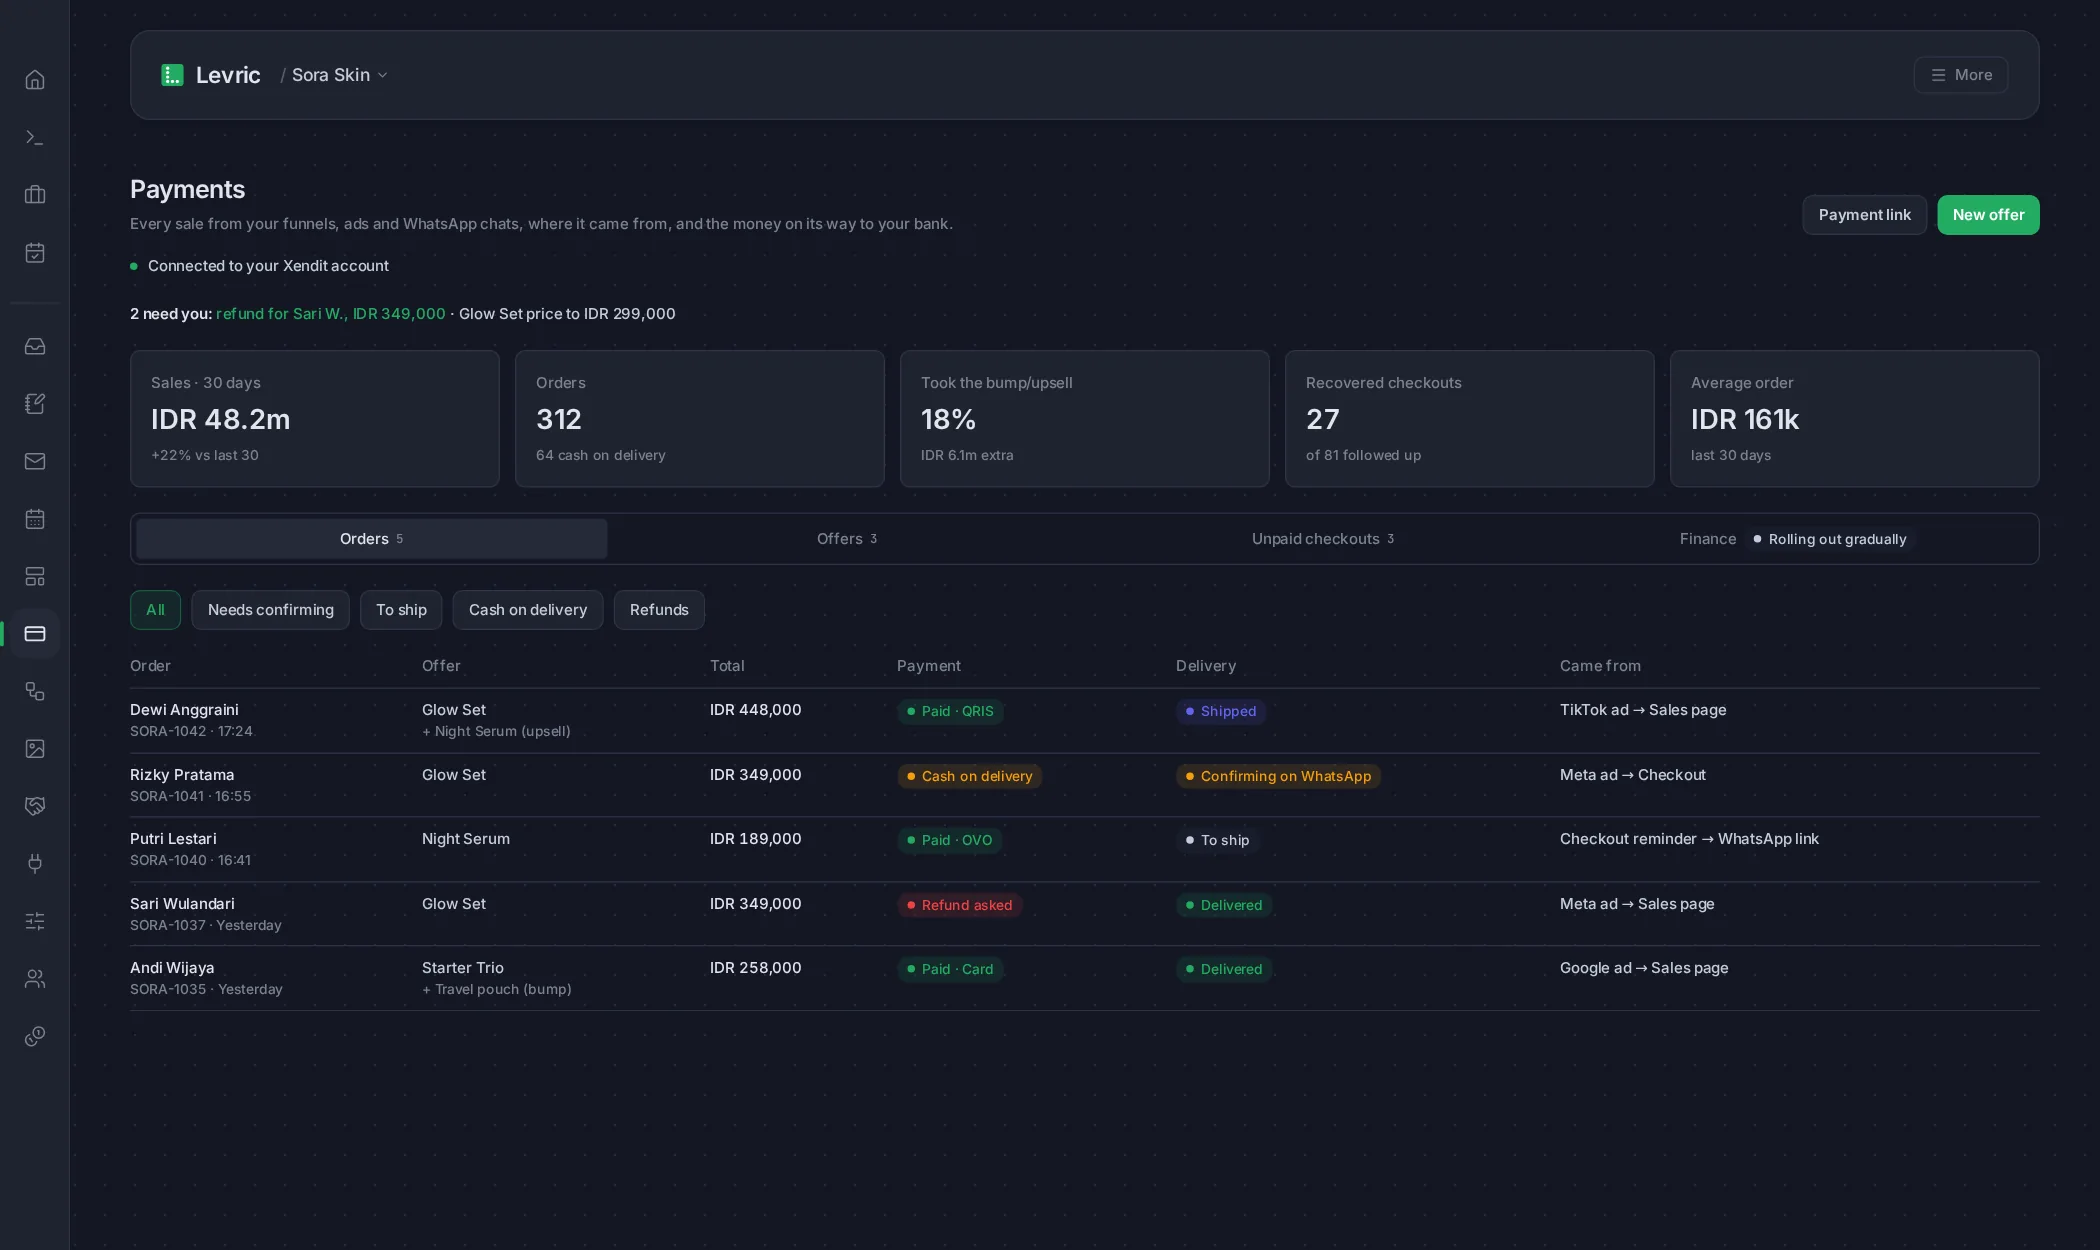Click Glow Set price to IDR 299,000
The height and width of the screenshot is (1250, 2100).
[567, 314]
